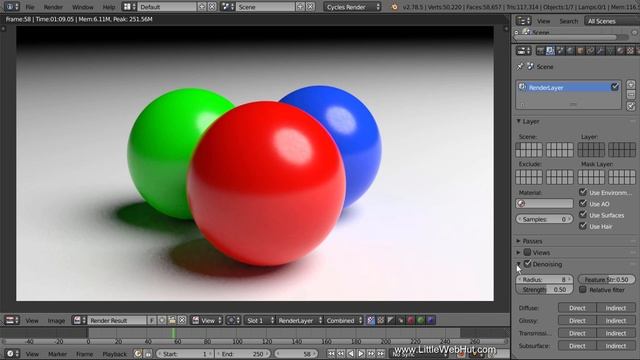Add a new screen layout with plus icon
This screenshot has width=640, height=360.
click(x=202, y=7)
